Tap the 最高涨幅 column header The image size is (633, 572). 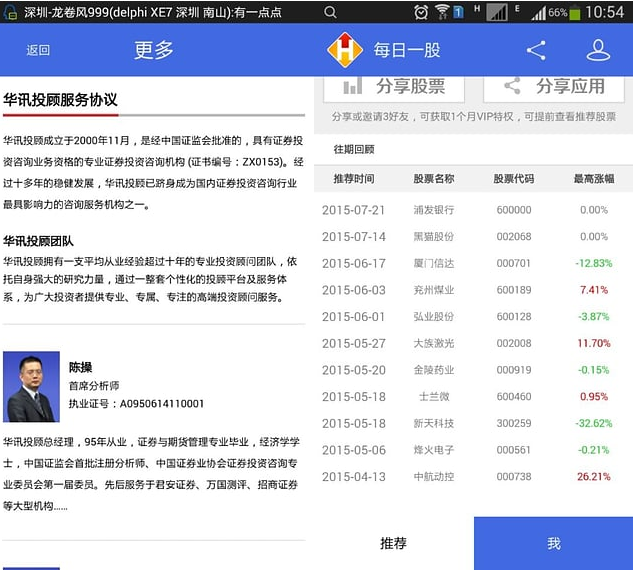[x=594, y=178]
